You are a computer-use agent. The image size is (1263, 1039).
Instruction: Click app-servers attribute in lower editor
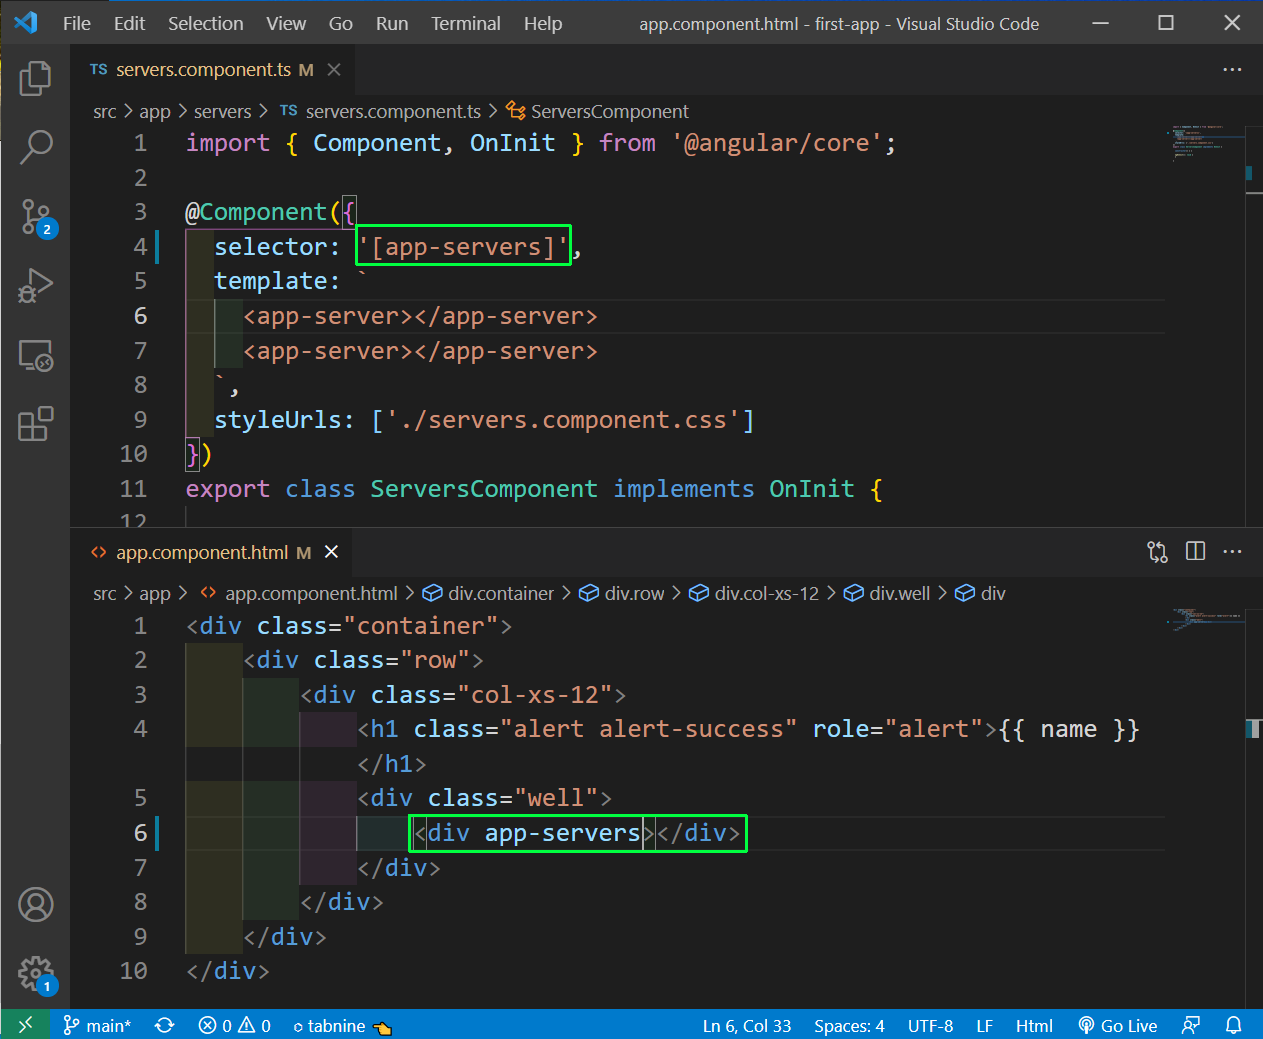(562, 833)
